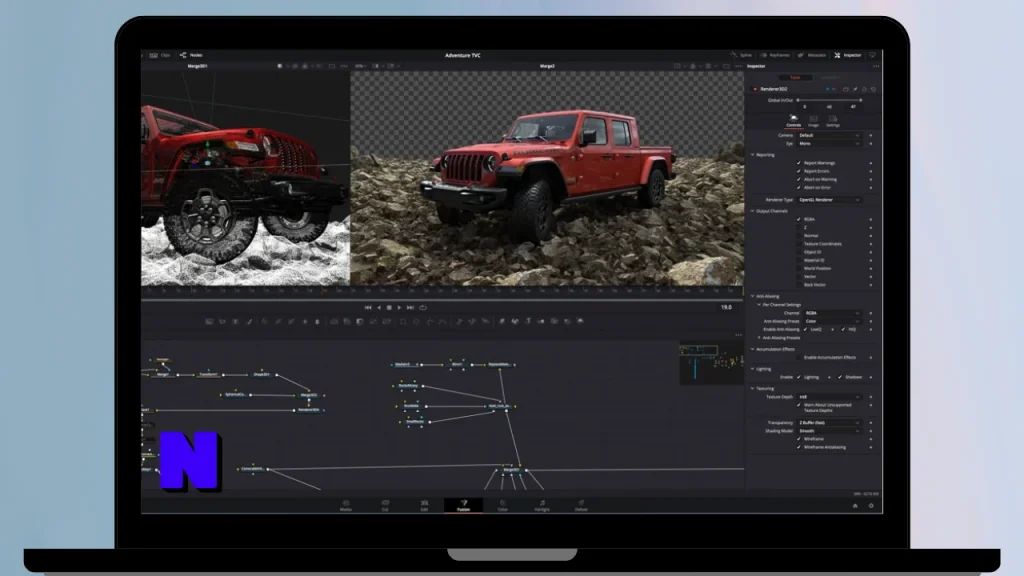Viewport: 1024px width, 576px height.
Task: Open the Spline panel
Action: 746,55
